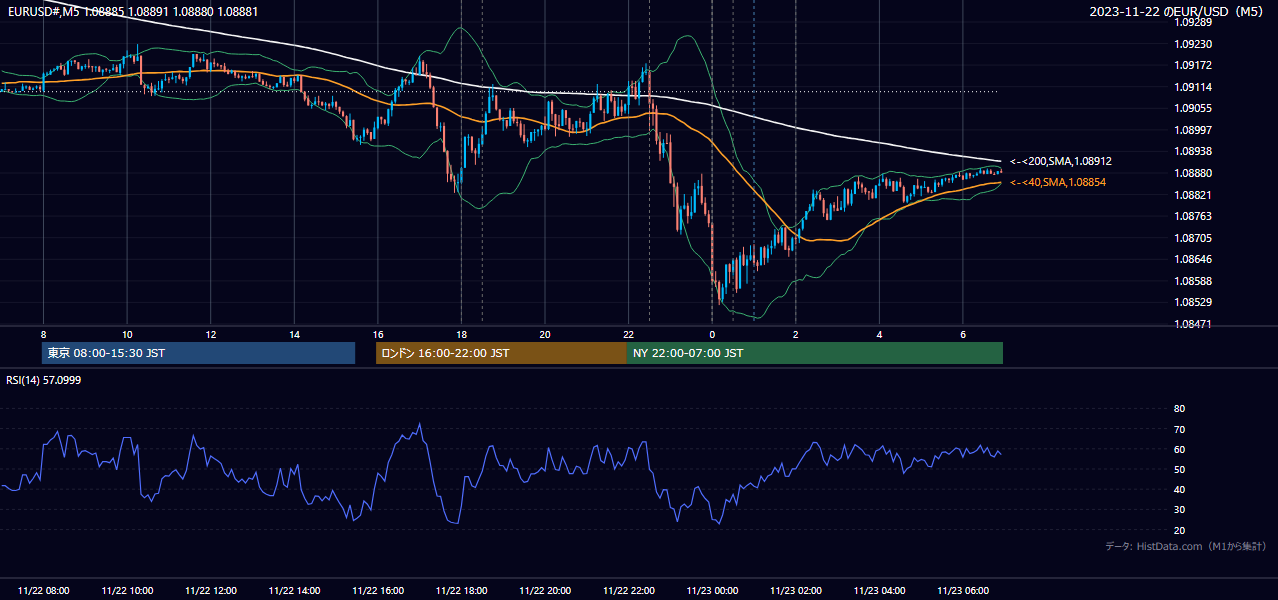This screenshot has width=1278, height=600.
Task: Click the bottom time label 11/22 20:00
Action: click(x=545, y=591)
